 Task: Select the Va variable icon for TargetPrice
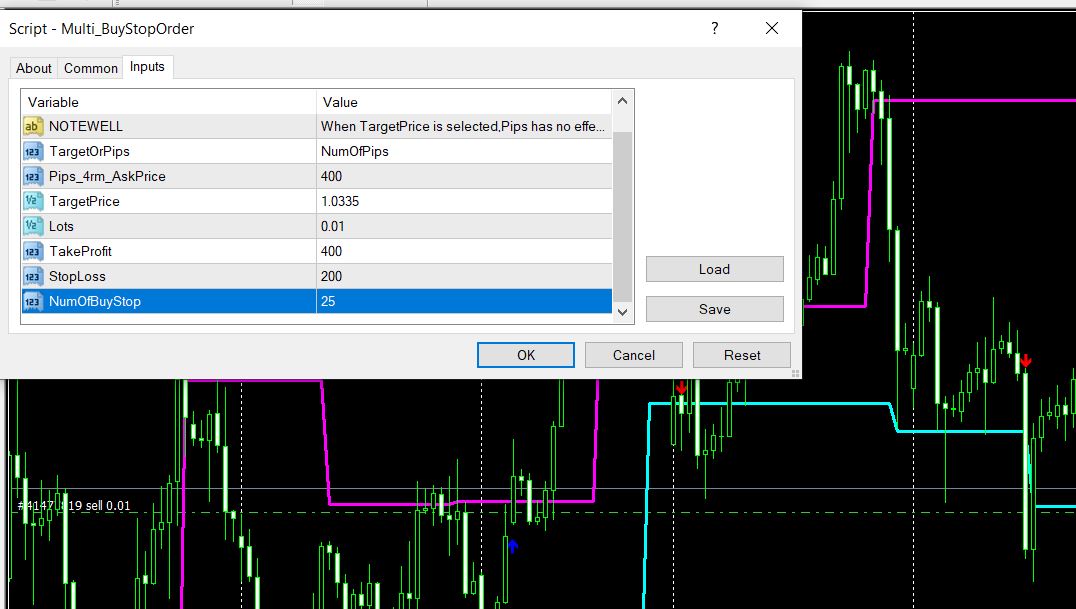[x=34, y=201]
